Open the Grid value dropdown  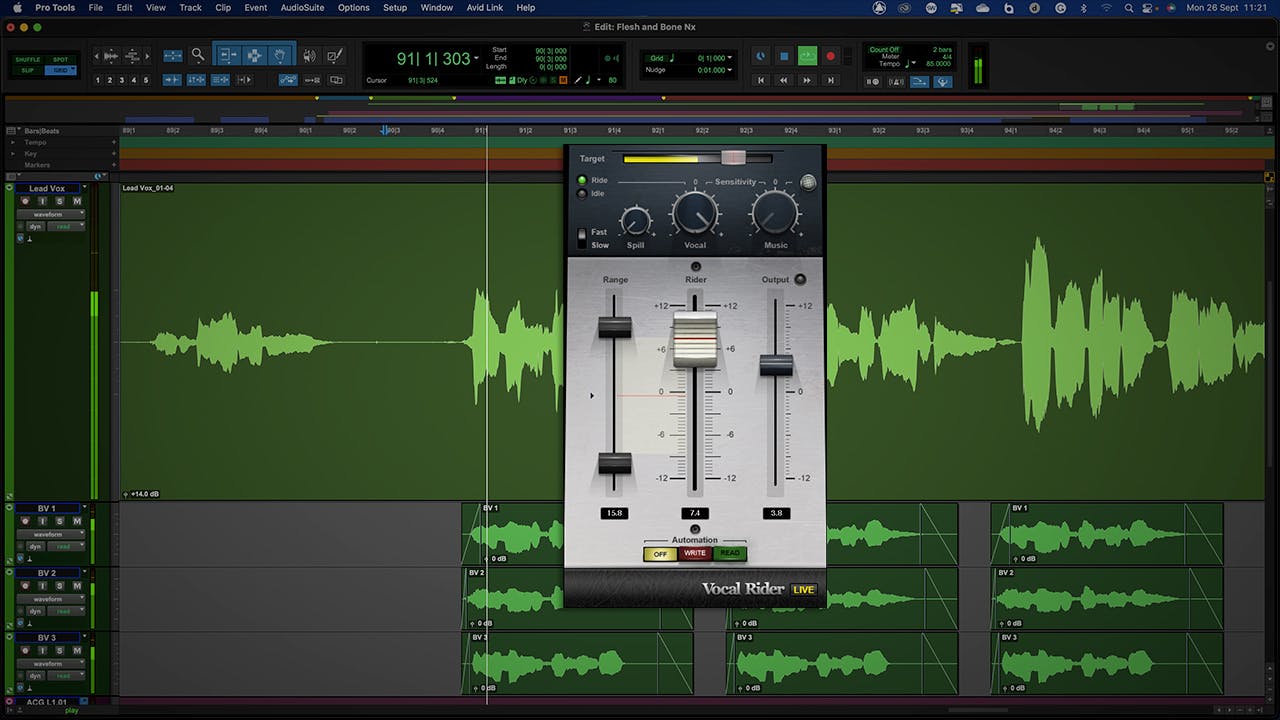coord(729,57)
